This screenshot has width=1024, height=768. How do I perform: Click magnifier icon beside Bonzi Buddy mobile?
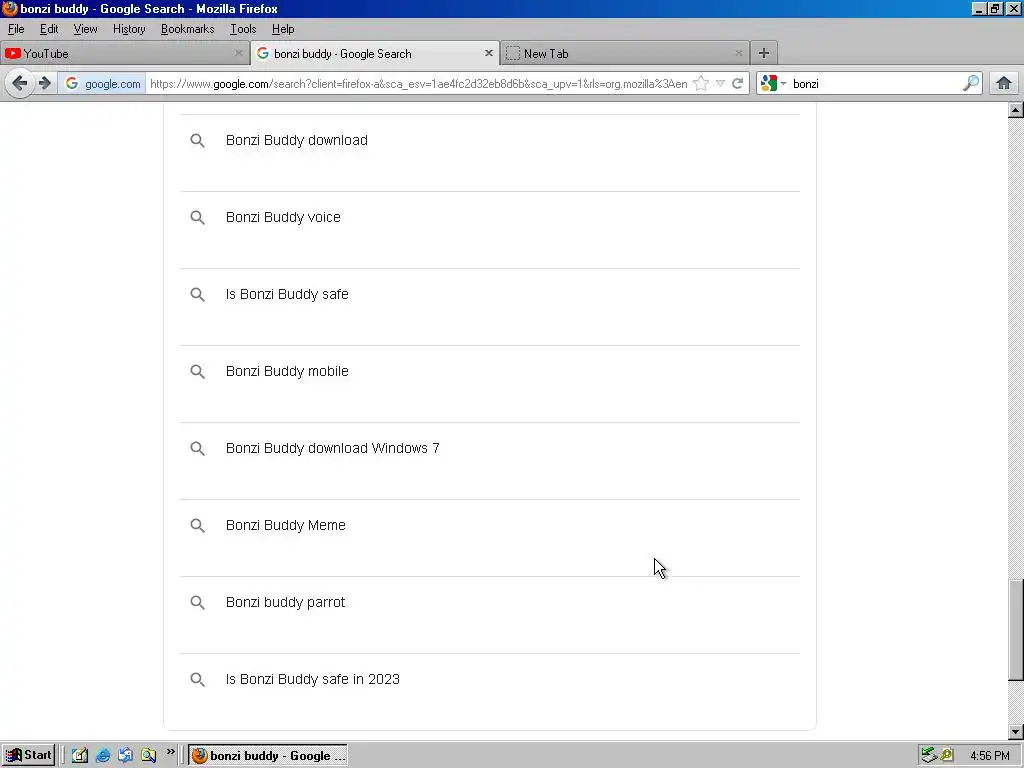tap(197, 372)
